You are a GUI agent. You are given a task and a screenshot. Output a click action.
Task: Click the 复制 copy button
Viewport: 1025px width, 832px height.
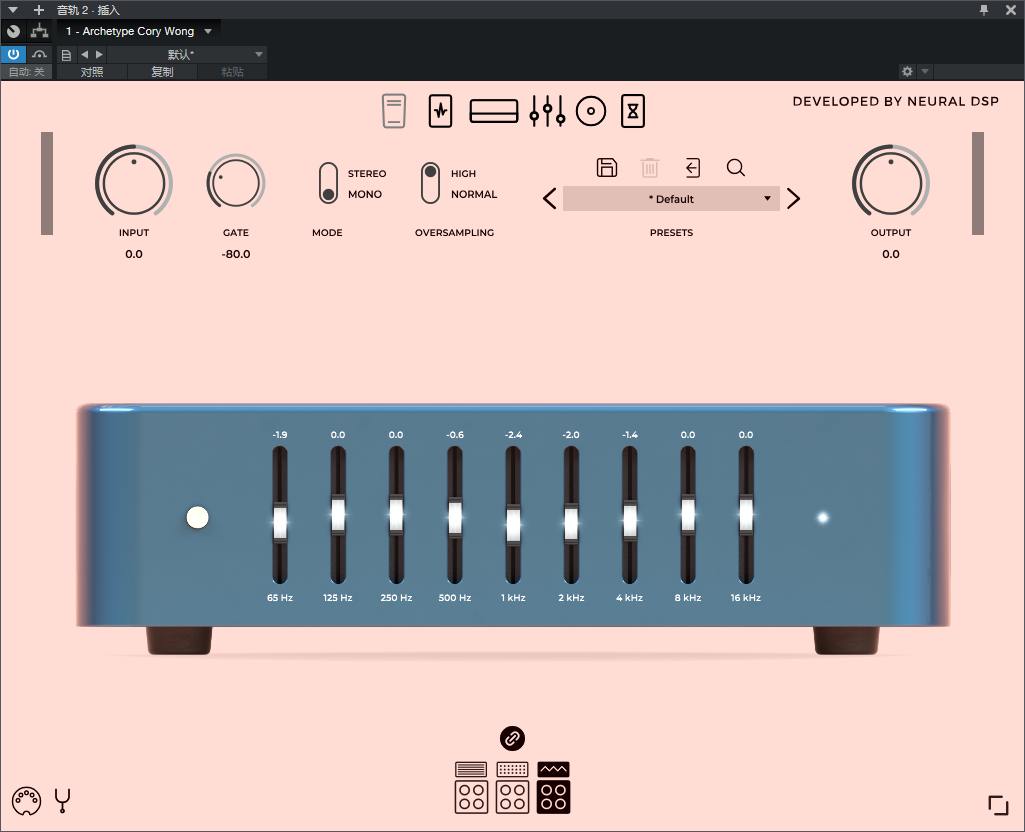162,72
